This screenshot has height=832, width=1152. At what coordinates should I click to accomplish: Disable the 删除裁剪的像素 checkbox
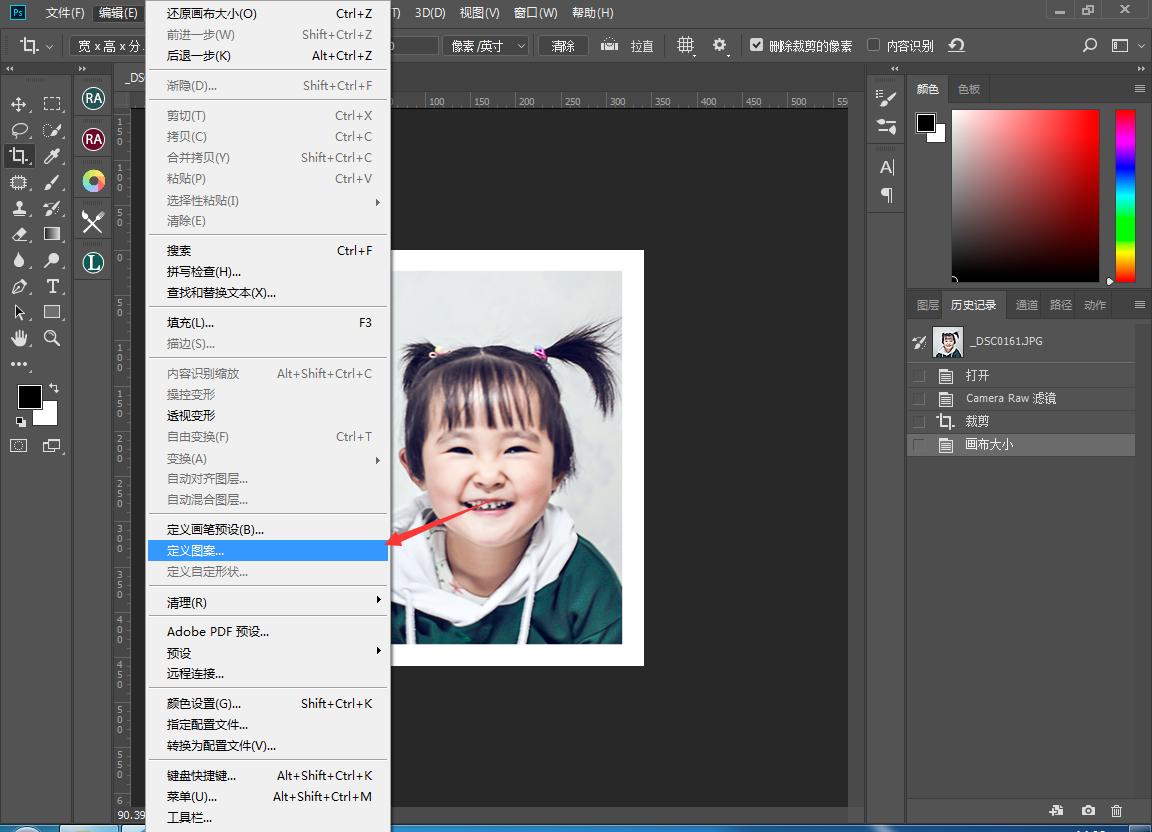[x=757, y=44]
